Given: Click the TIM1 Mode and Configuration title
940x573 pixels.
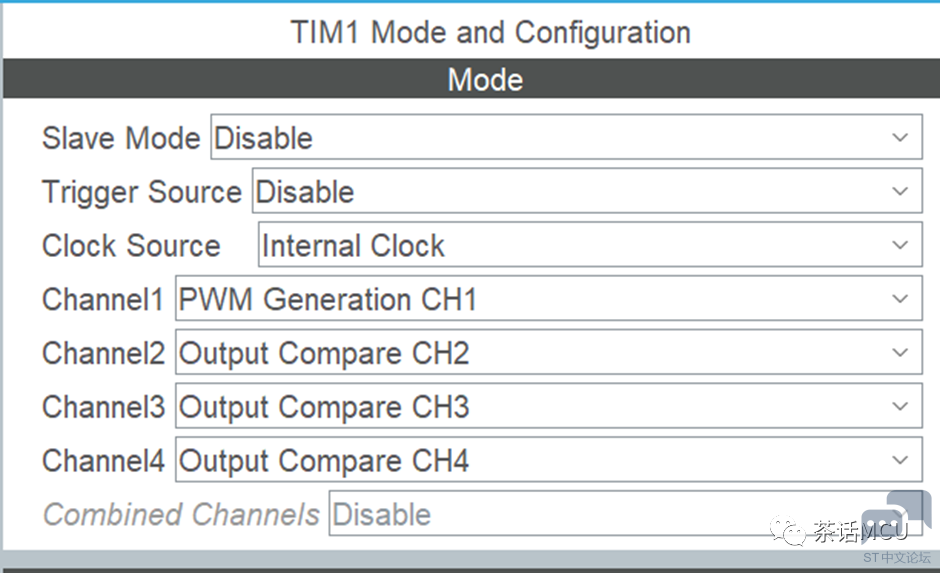Looking at the screenshot, I should click(x=490, y=32).
